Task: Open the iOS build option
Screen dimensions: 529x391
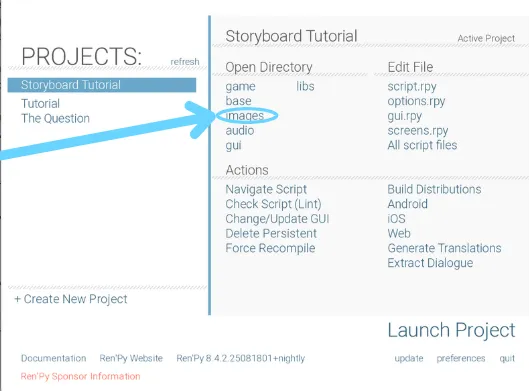Action: (x=396, y=219)
